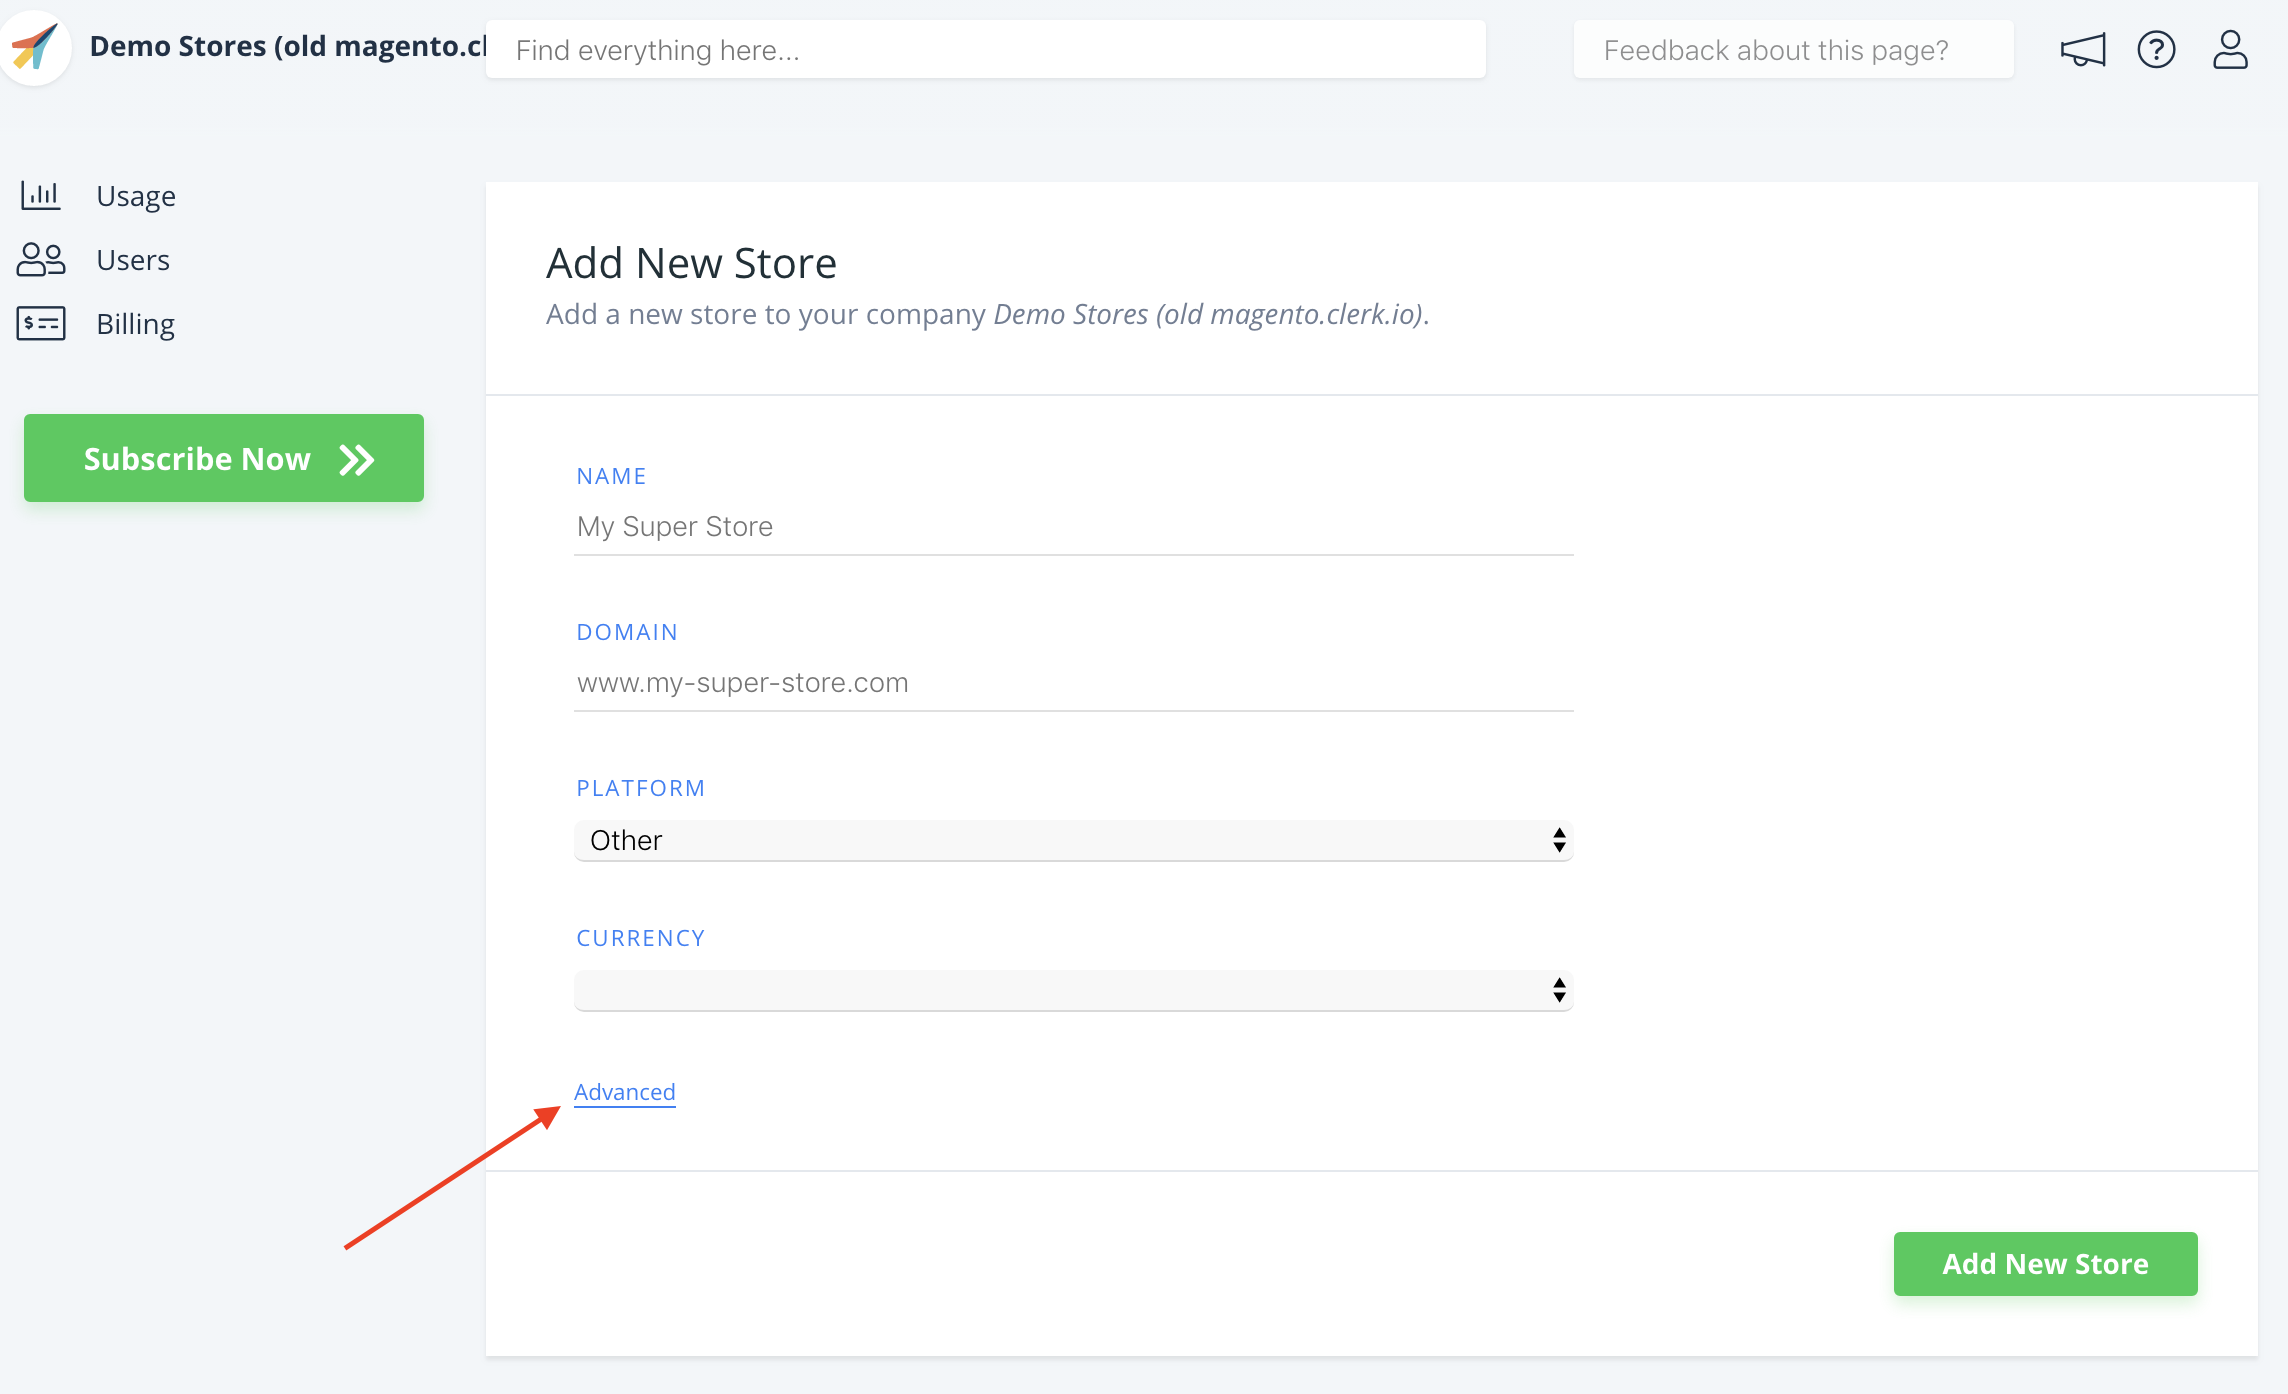Open the user account profile icon
The image size is (2288, 1394).
[2230, 50]
